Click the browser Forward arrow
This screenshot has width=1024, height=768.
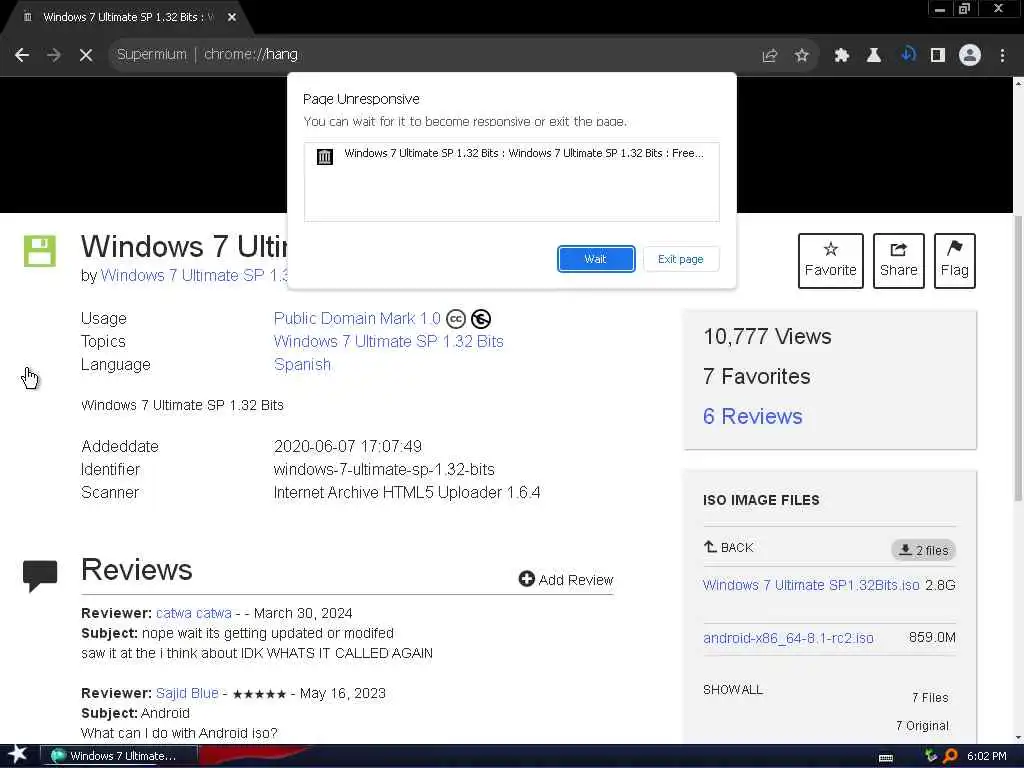54,55
